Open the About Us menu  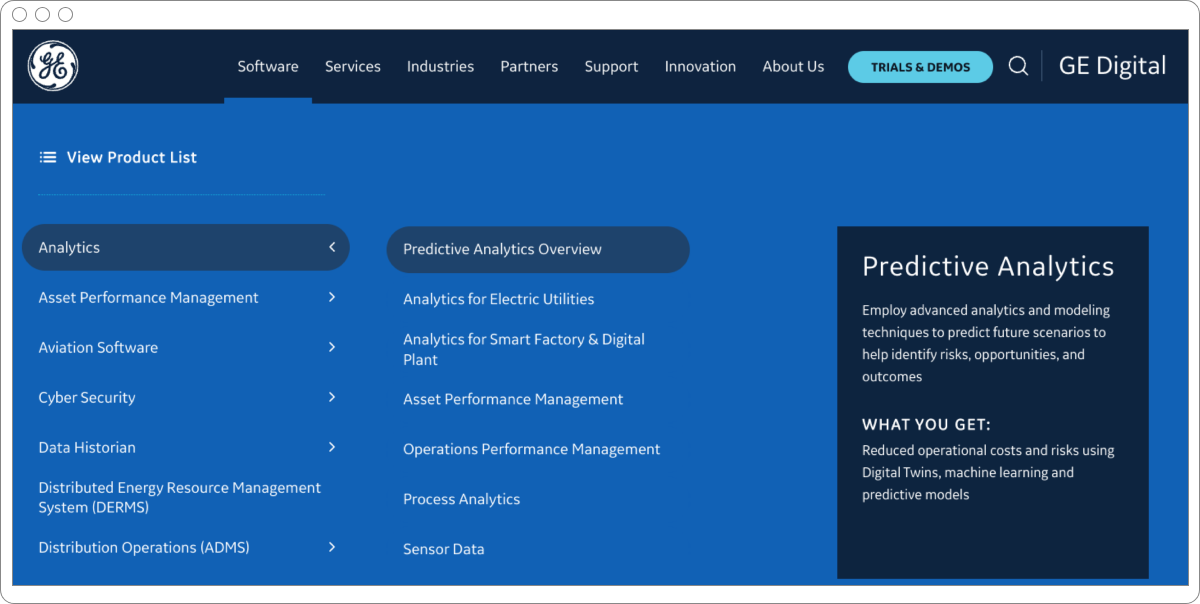[x=793, y=66]
